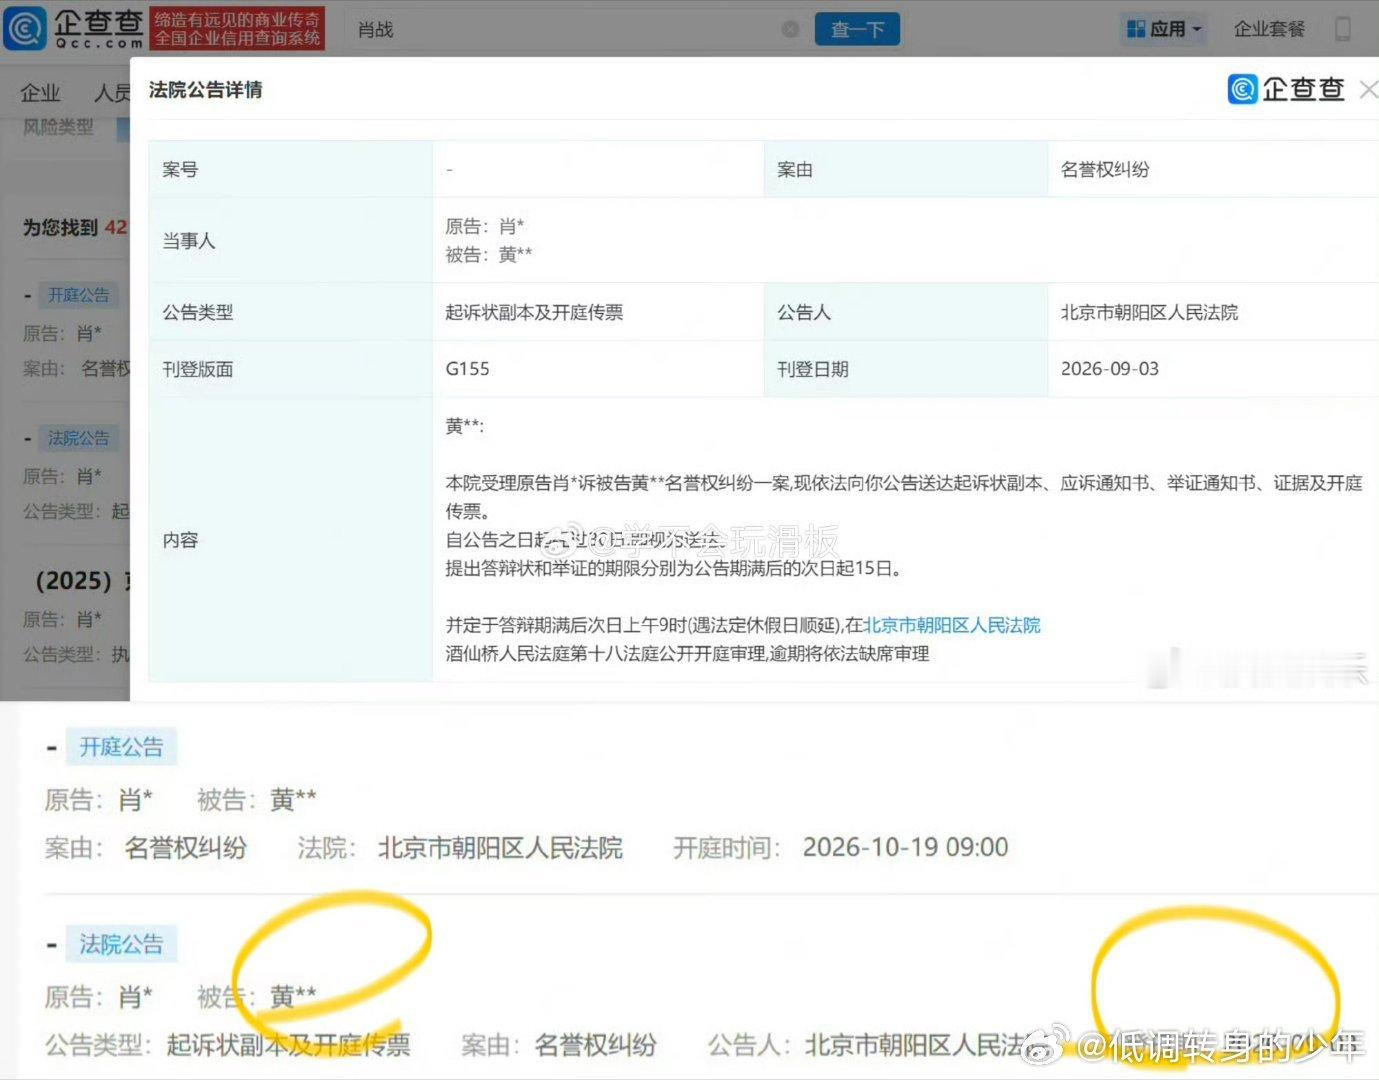This screenshot has height=1080, width=1379.
Task: Click the lower 开庭公告 label tag
Action: point(121,747)
